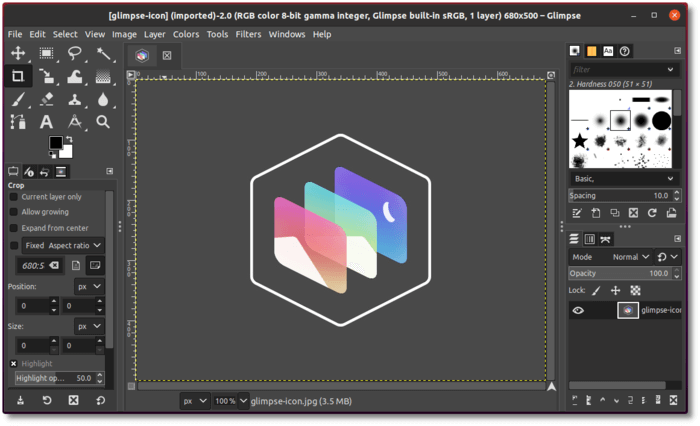
Task: Select the Eraser tool
Action: coord(46,99)
